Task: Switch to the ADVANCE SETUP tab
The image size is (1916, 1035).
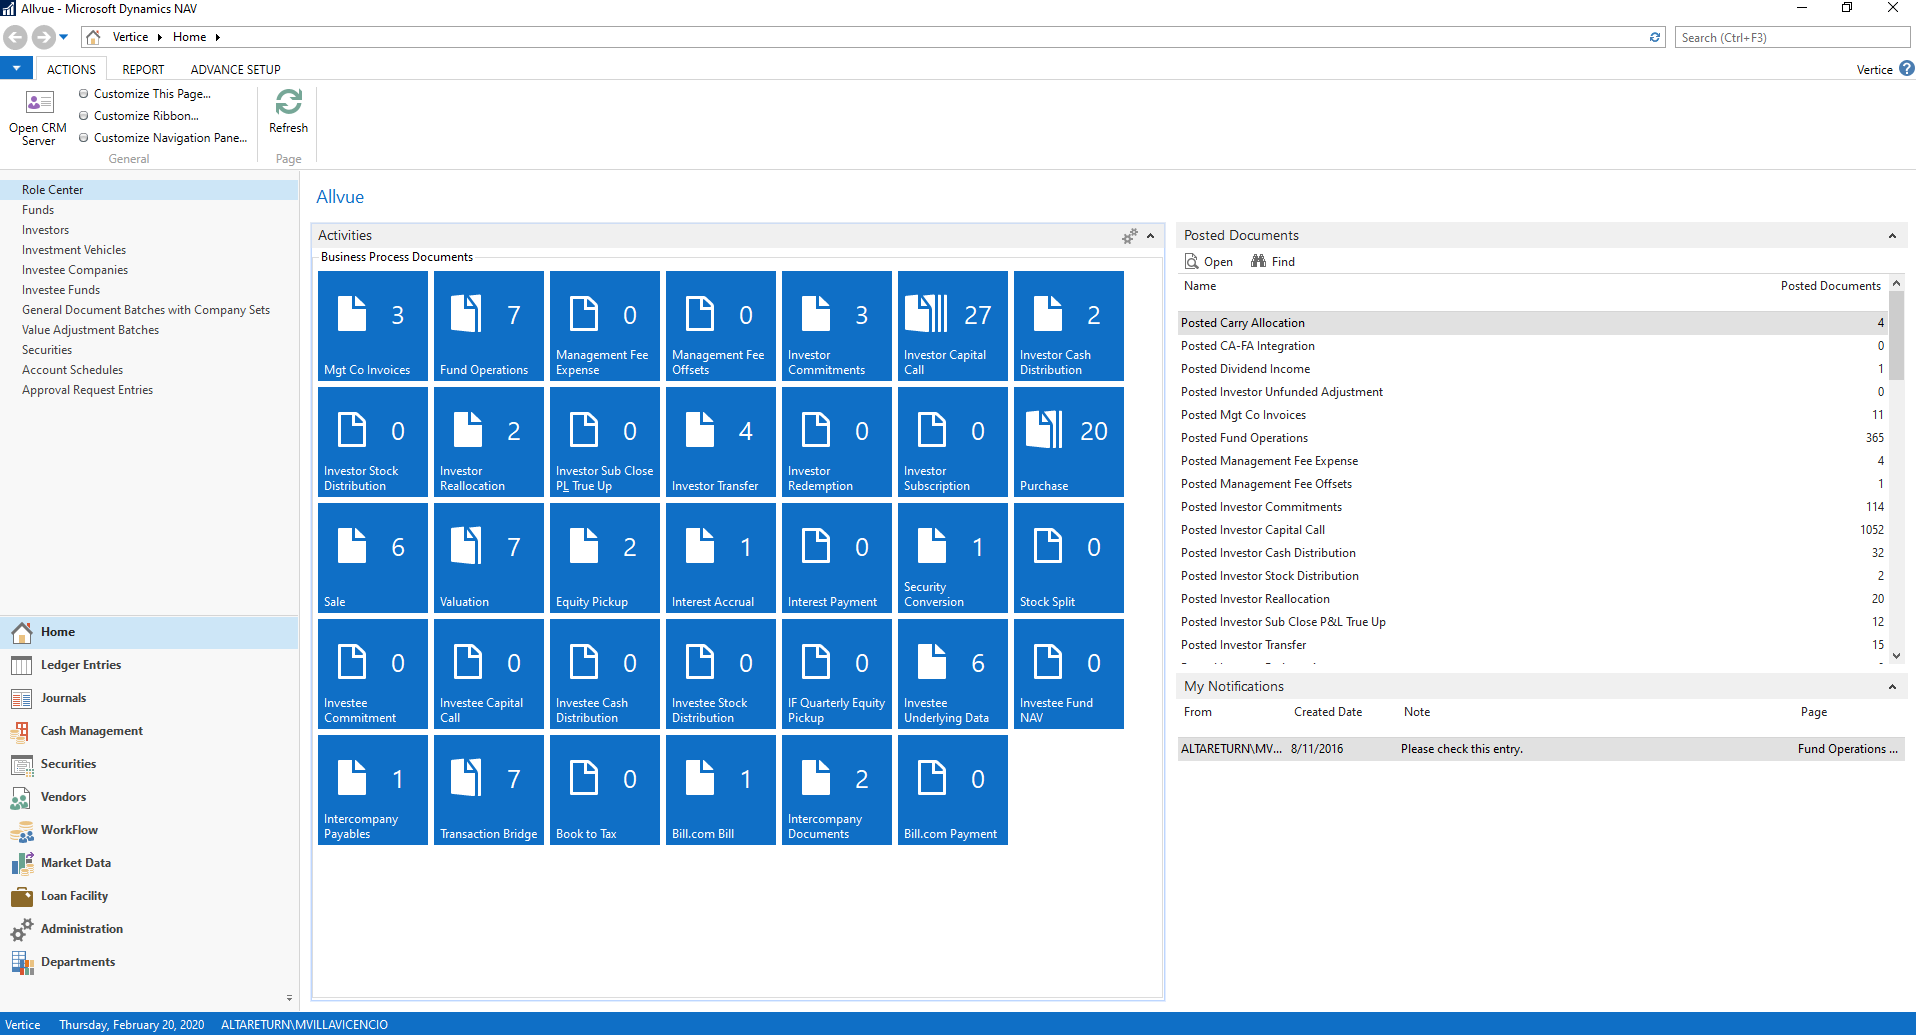Action: [x=235, y=68]
